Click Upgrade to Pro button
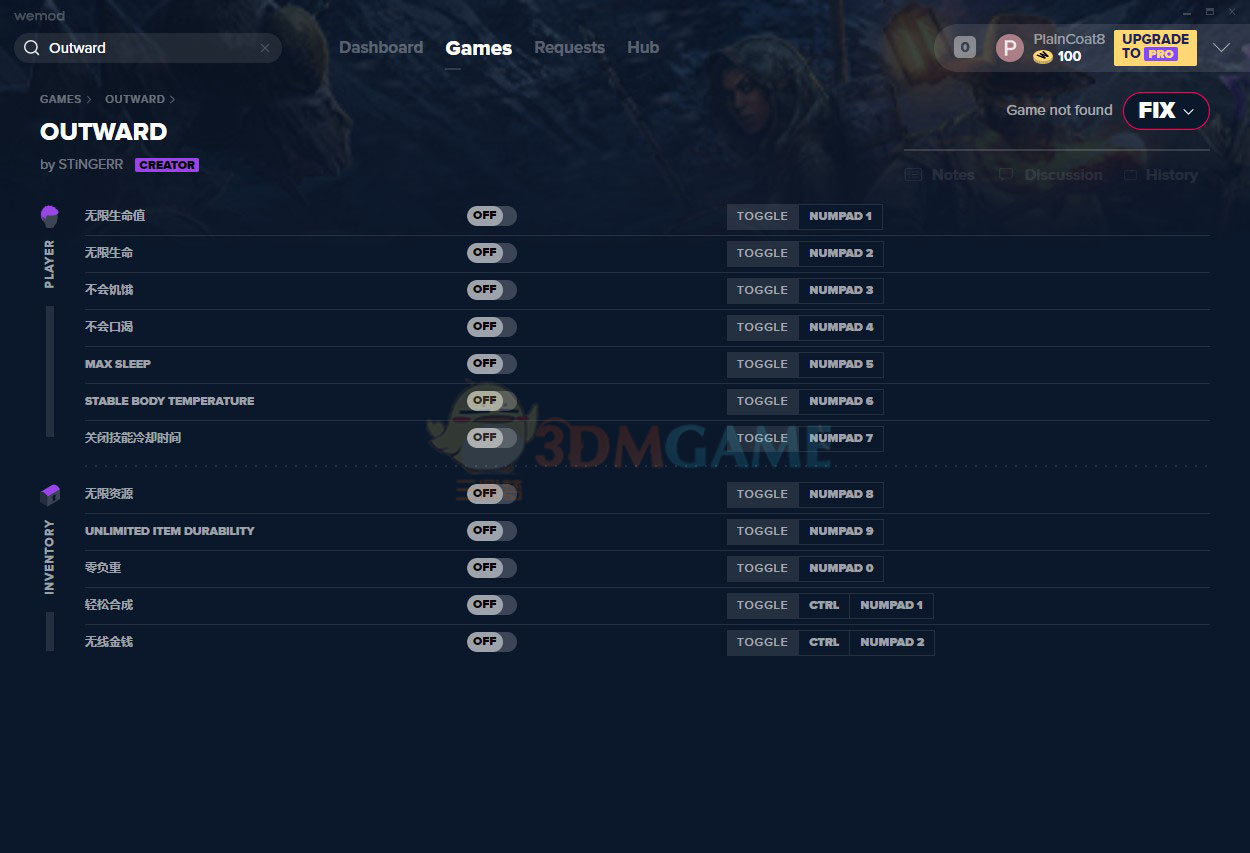The width and height of the screenshot is (1250, 853). (x=1155, y=47)
